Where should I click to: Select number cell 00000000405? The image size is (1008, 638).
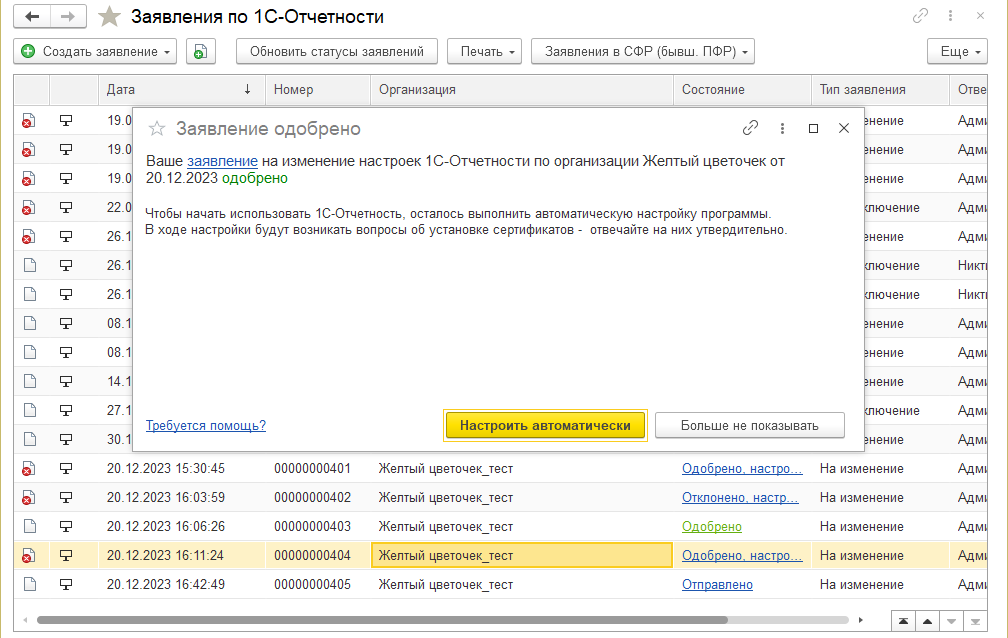pos(318,585)
